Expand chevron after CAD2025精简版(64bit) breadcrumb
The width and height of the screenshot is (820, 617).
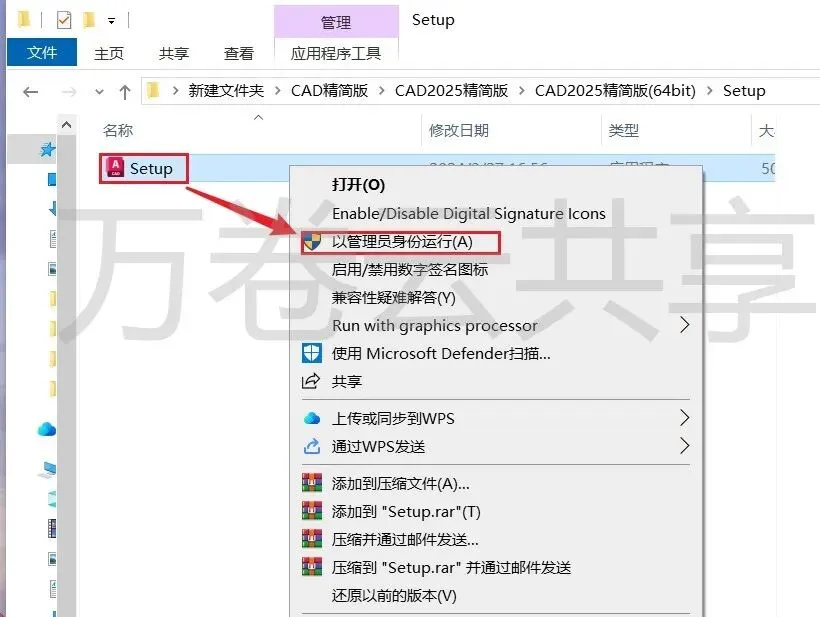[709, 90]
